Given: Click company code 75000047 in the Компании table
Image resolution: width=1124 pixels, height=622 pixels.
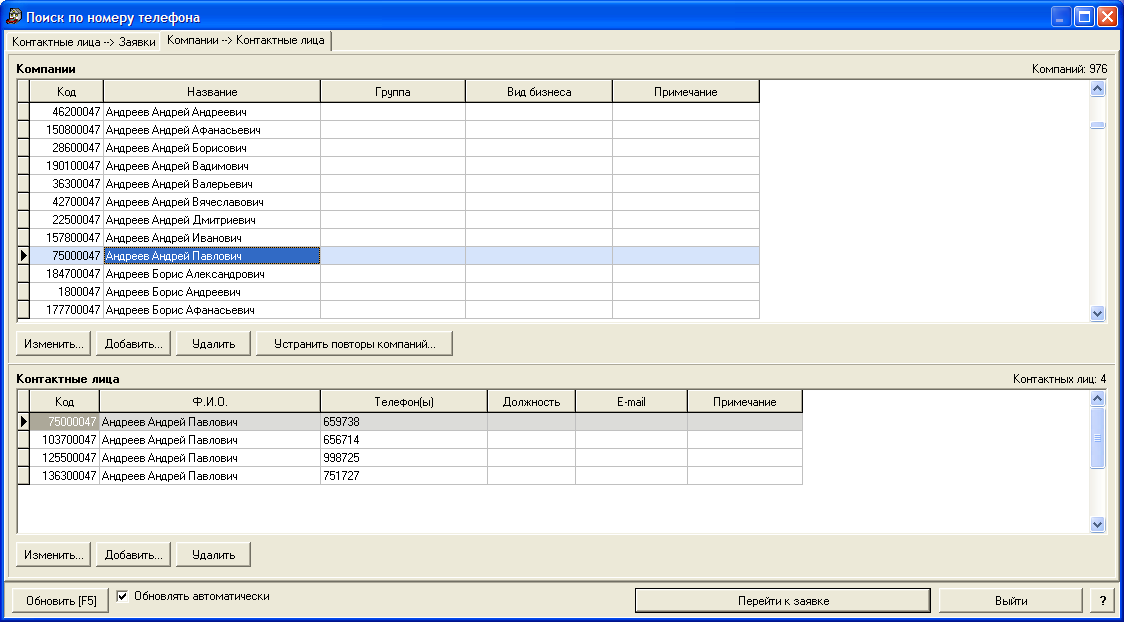Looking at the screenshot, I should pos(67,256).
